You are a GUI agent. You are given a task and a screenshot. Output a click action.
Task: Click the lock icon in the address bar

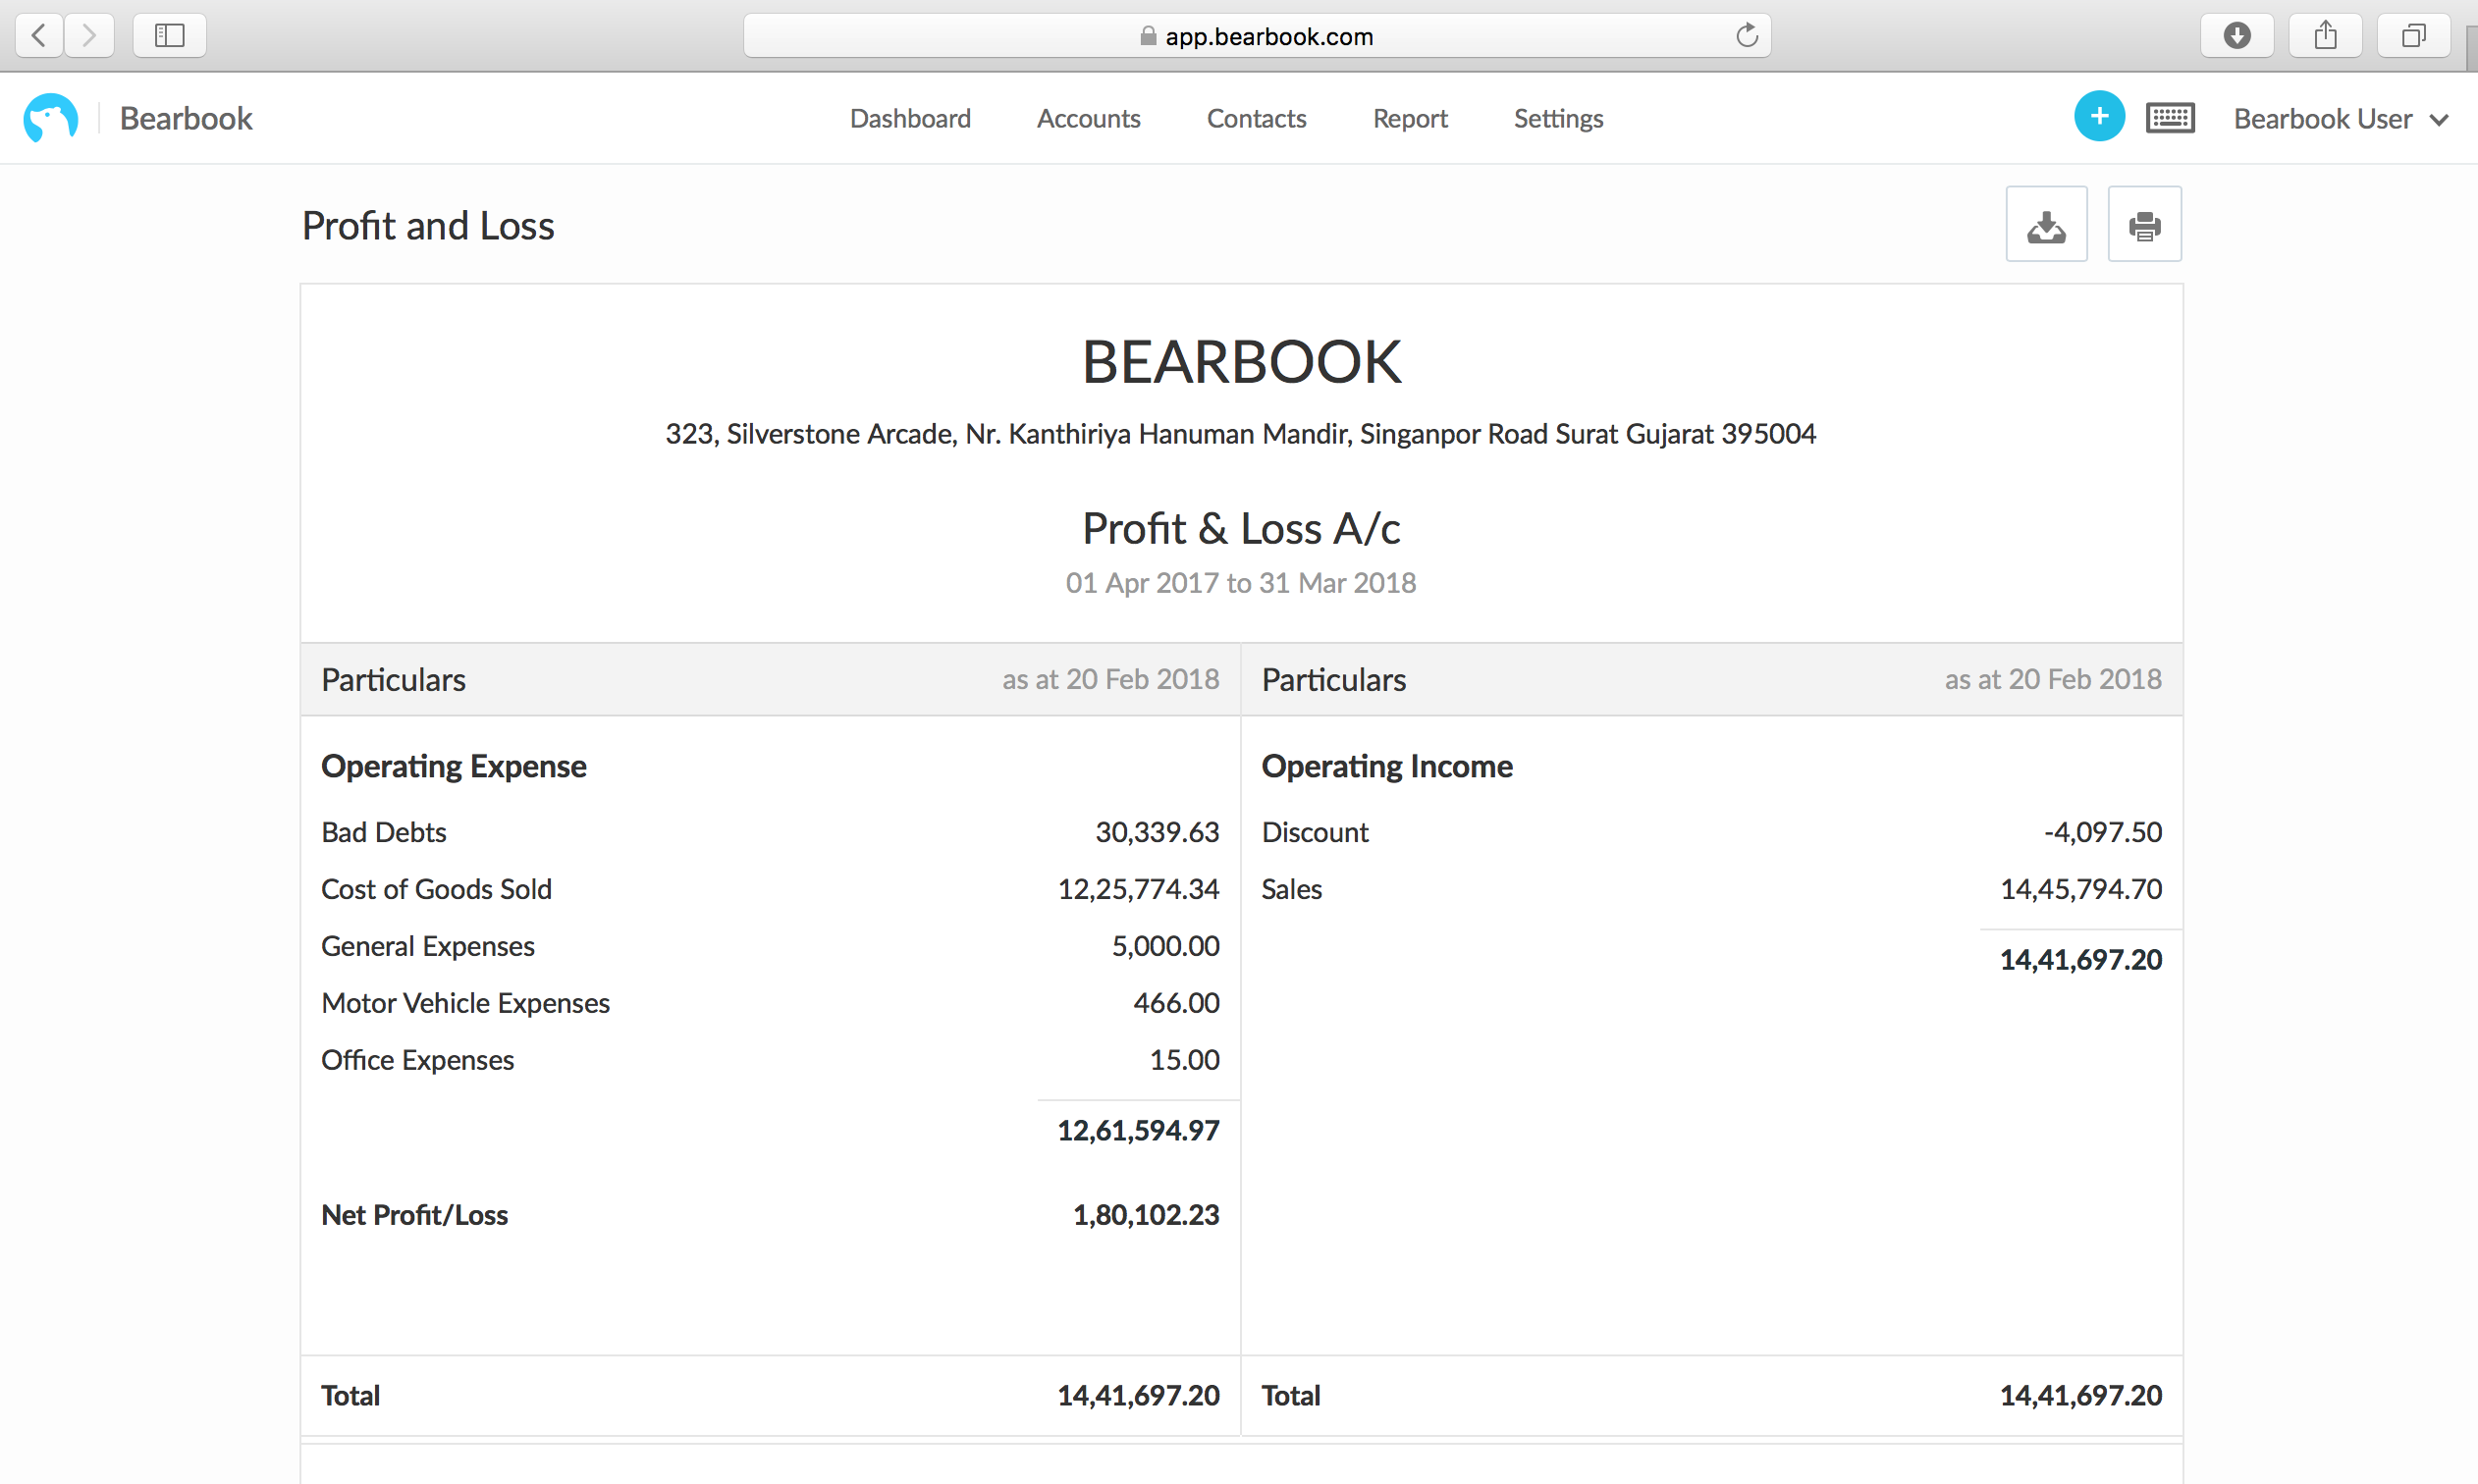tap(1148, 36)
